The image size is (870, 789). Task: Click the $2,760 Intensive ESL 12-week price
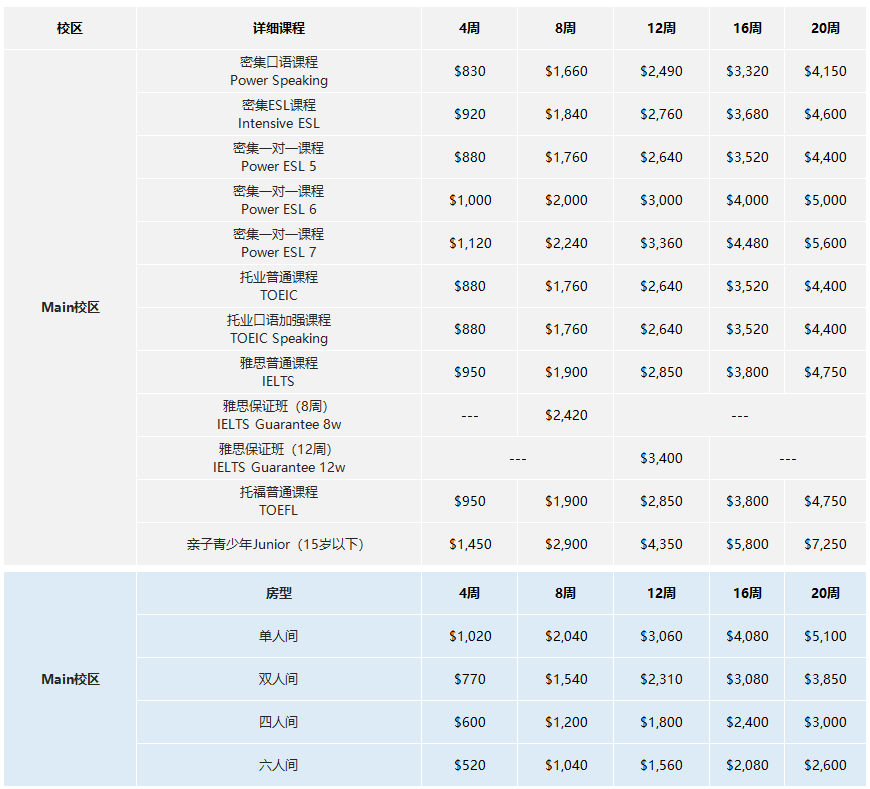click(661, 114)
